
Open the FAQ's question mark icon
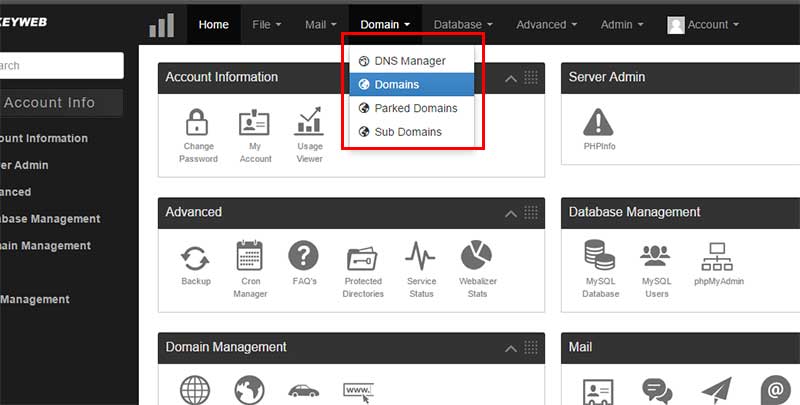point(303,256)
